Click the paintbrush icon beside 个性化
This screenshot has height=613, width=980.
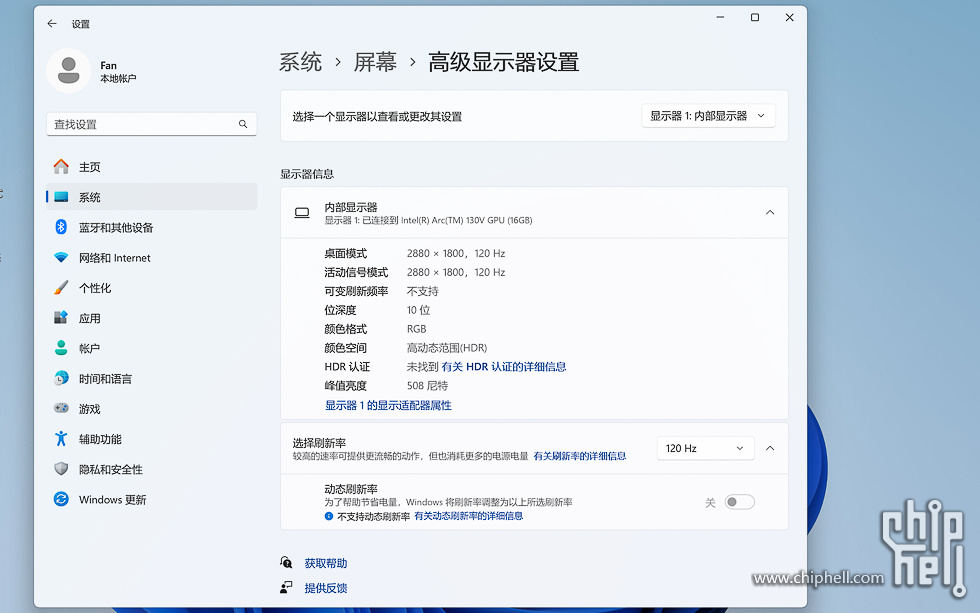click(61, 287)
